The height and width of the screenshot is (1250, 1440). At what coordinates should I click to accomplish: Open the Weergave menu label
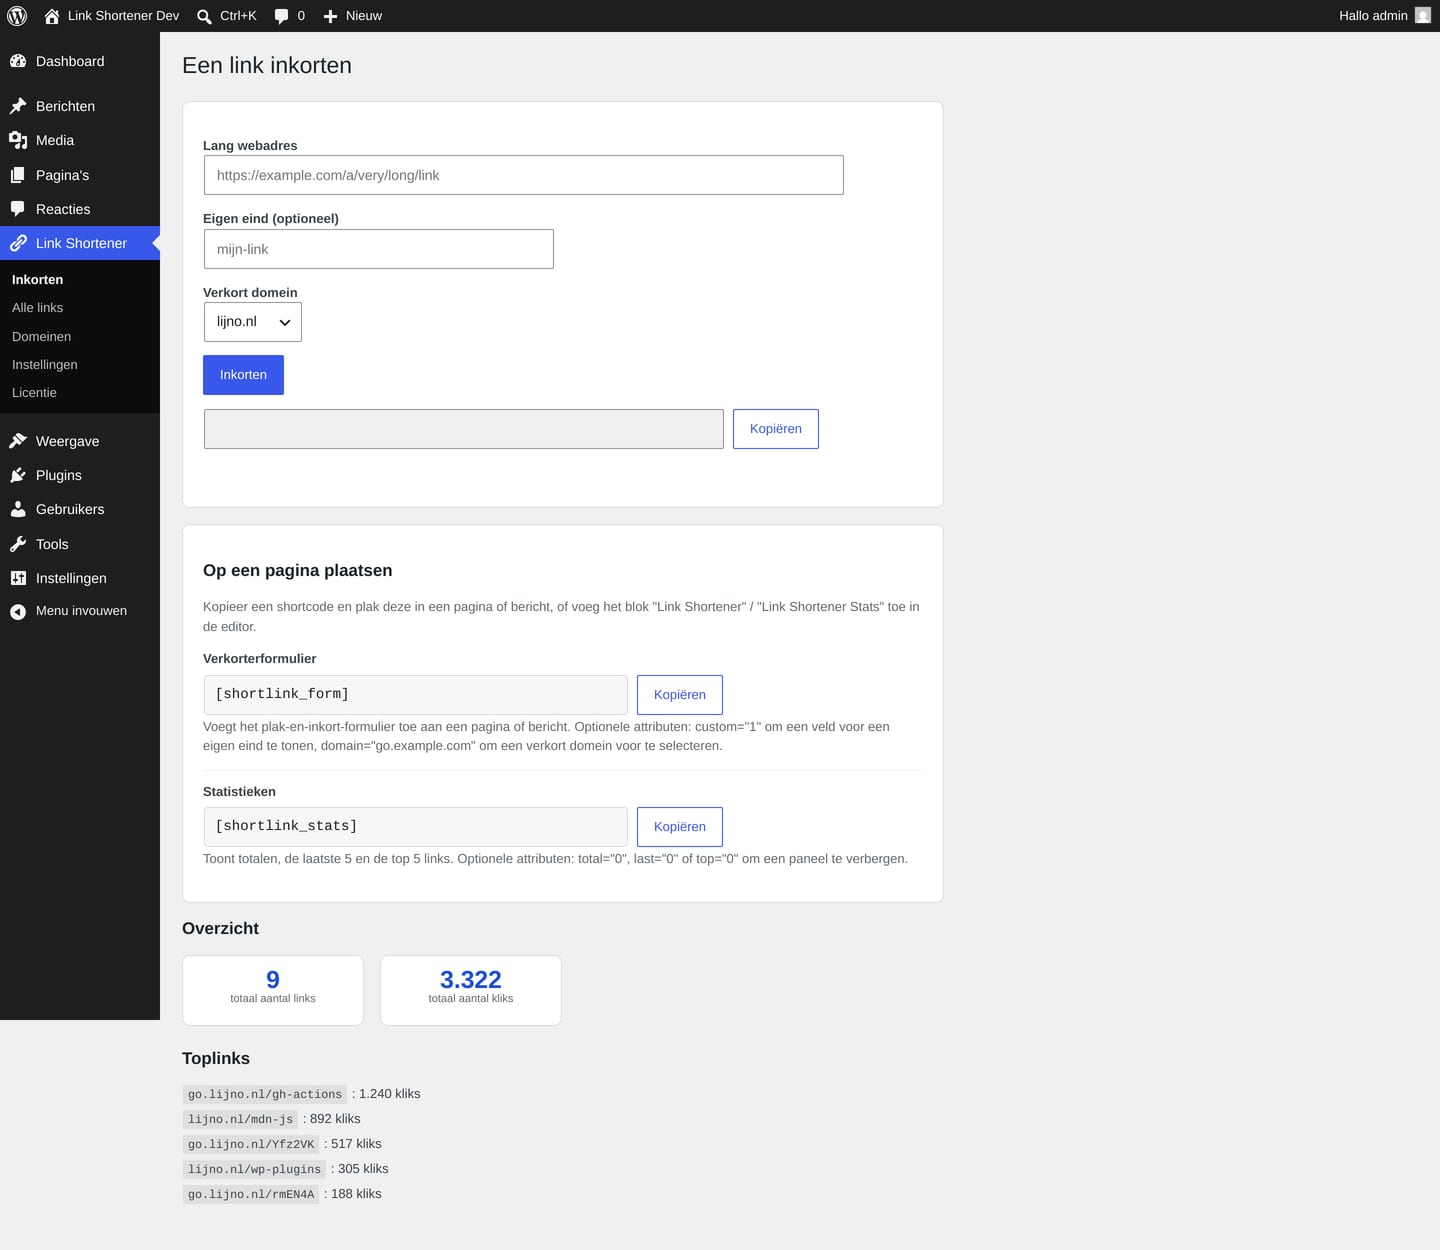pos(67,441)
